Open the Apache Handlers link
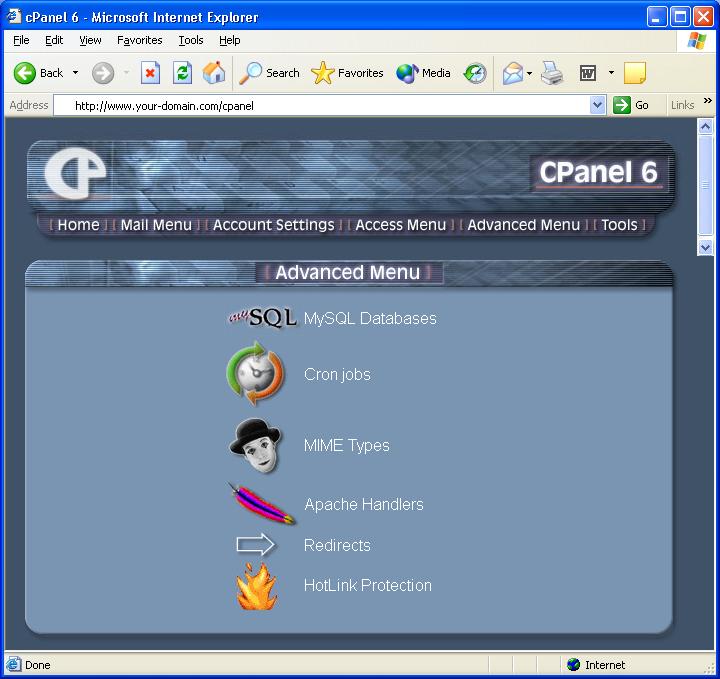Image resolution: width=720 pixels, height=679 pixels. (364, 504)
